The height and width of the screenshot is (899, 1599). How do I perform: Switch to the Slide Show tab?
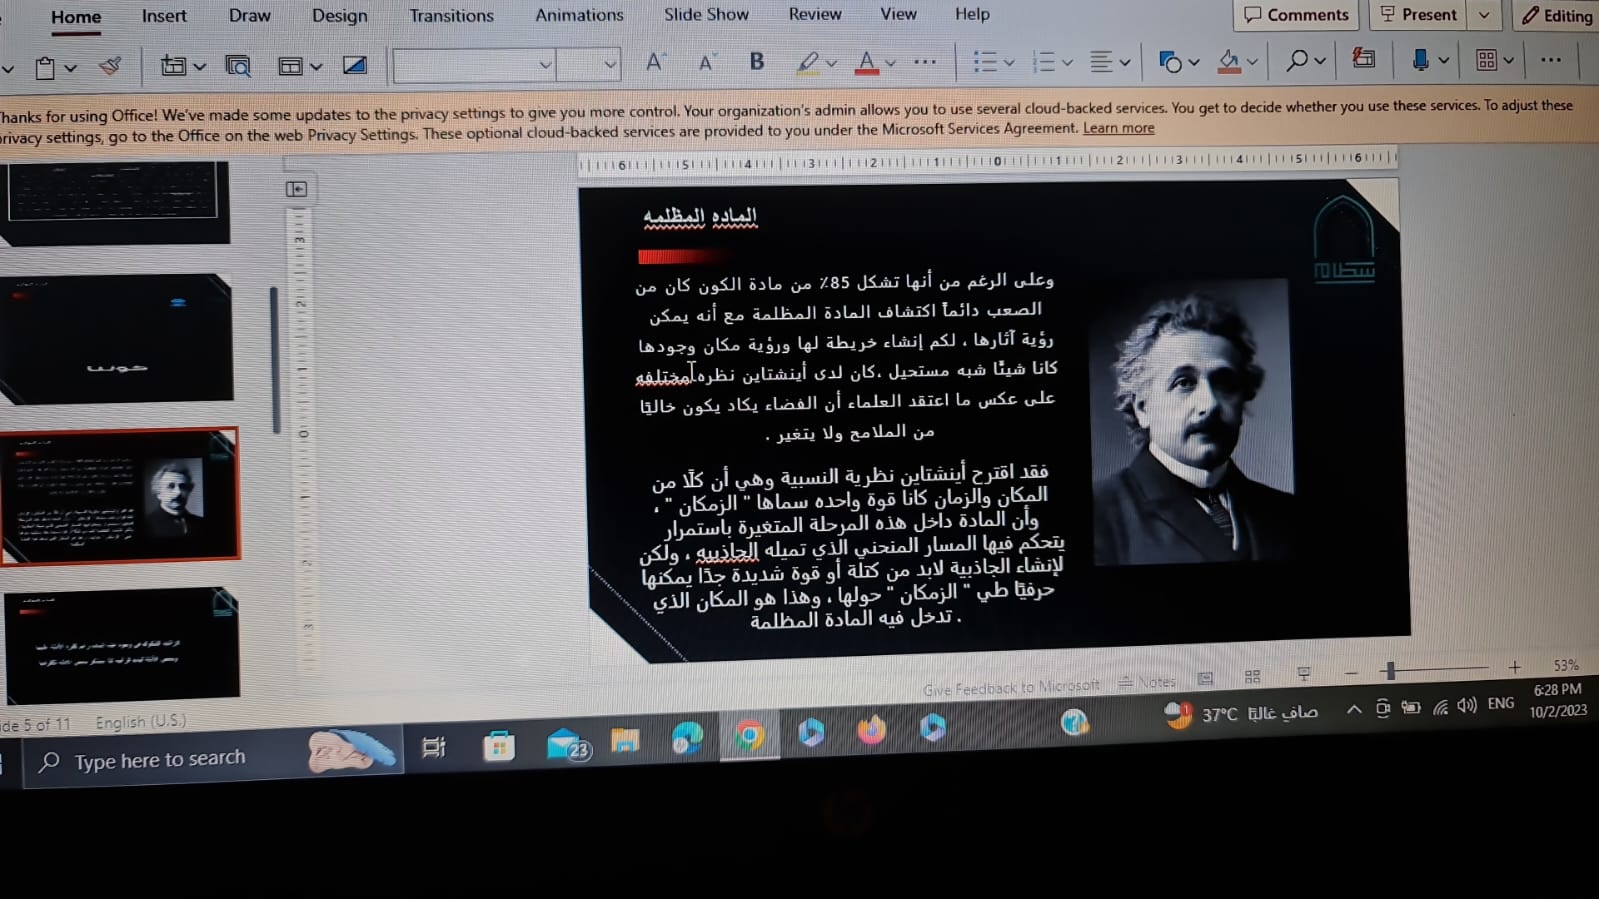coord(706,15)
